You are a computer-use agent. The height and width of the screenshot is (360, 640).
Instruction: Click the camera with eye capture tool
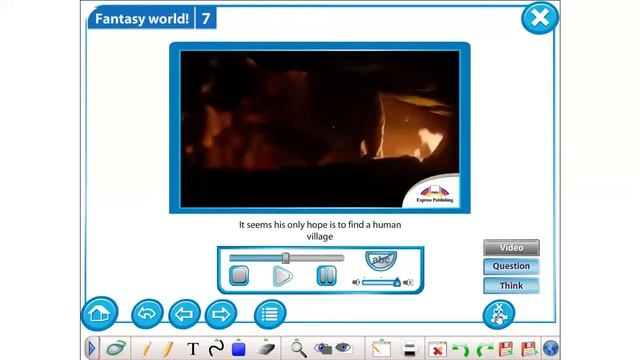pos(323,349)
